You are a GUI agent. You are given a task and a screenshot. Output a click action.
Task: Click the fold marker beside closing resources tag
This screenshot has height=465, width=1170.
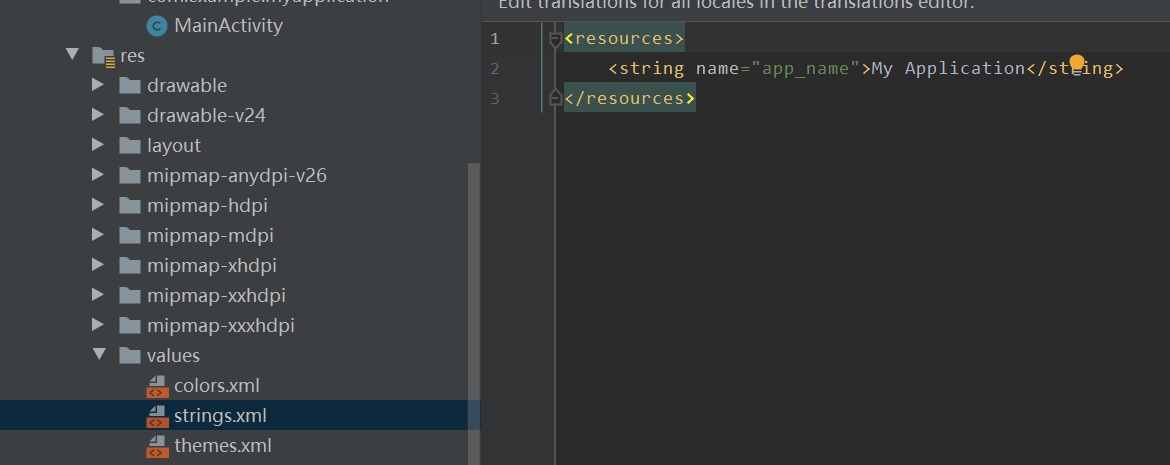point(556,98)
